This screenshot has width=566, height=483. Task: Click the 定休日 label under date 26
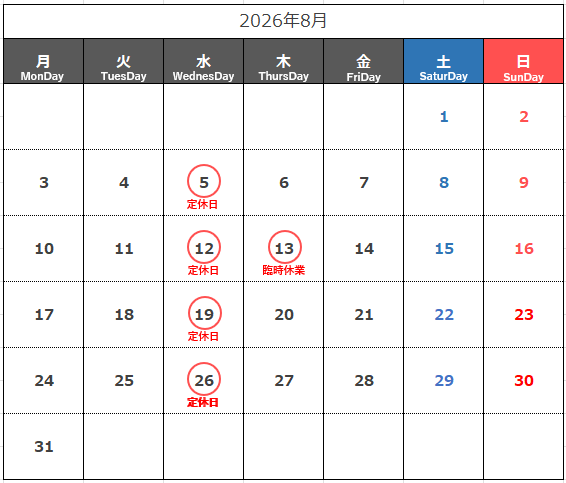(203, 402)
